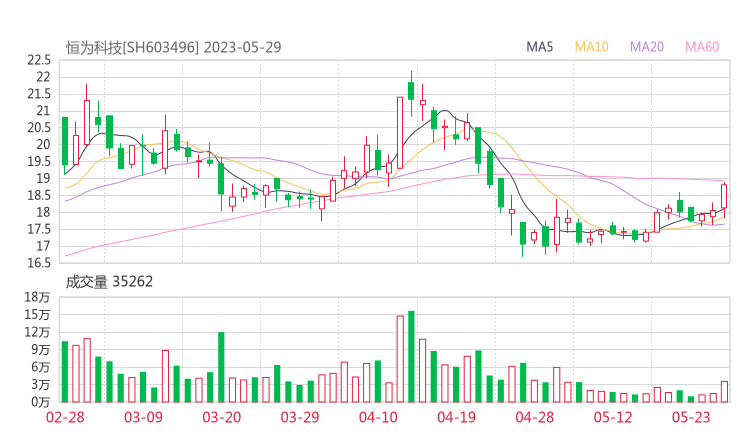
Task: Click the 05-12 date tick label
Action: click(612, 417)
